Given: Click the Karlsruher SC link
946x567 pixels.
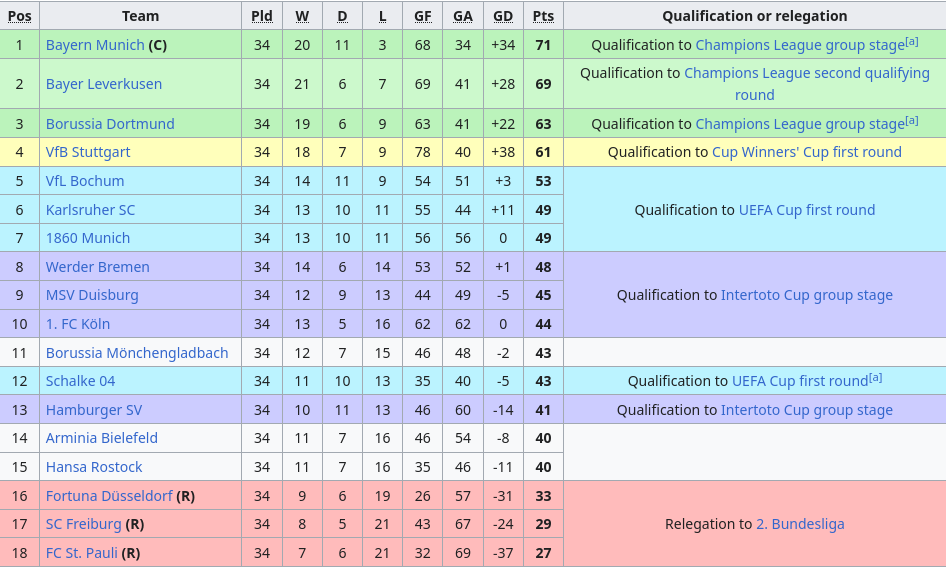Looking at the screenshot, I should [x=90, y=210].
